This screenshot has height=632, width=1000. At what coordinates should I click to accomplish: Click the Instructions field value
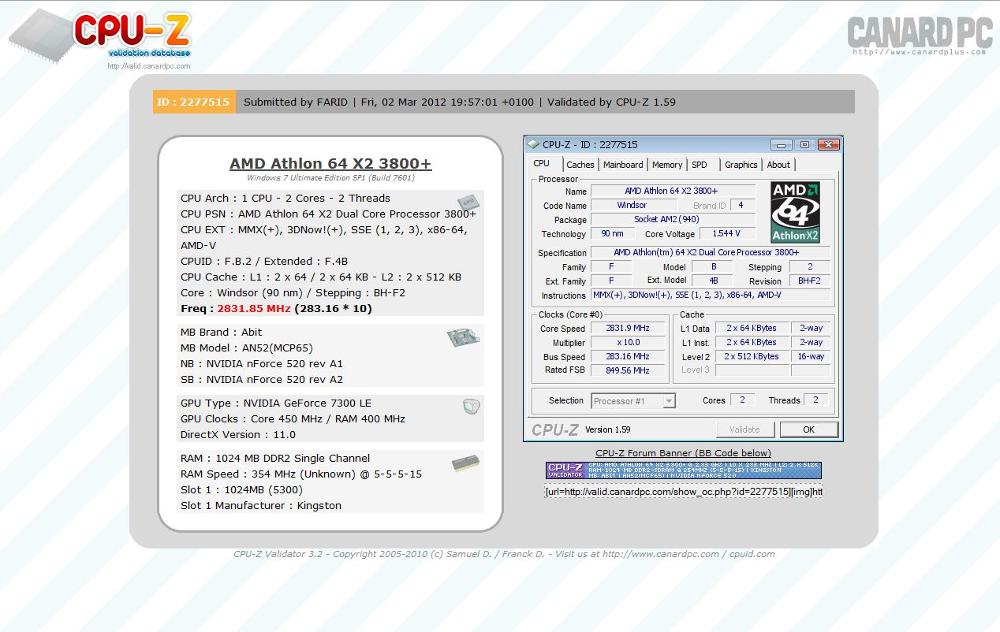click(710, 295)
